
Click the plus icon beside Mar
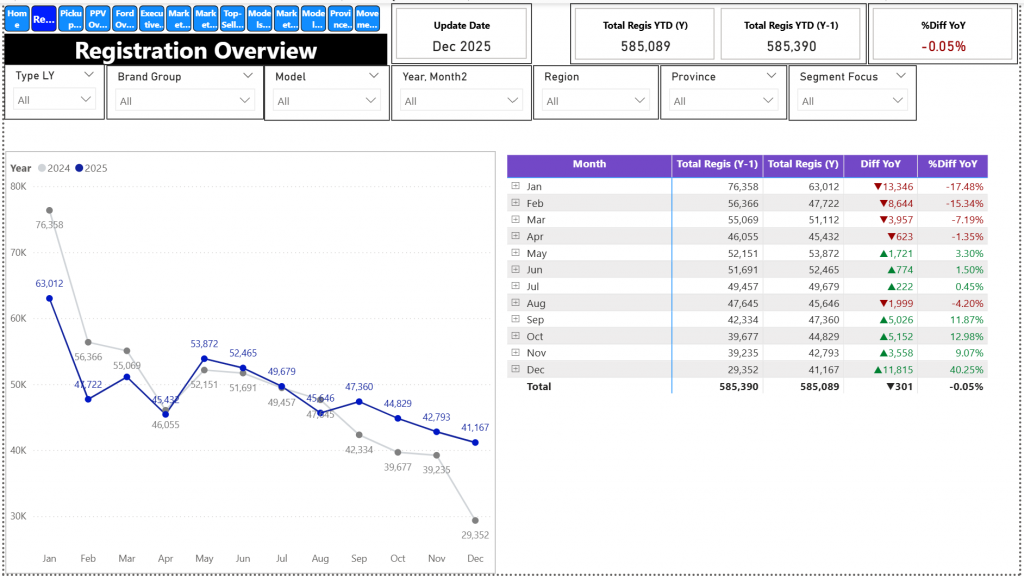click(x=516, y=219)
